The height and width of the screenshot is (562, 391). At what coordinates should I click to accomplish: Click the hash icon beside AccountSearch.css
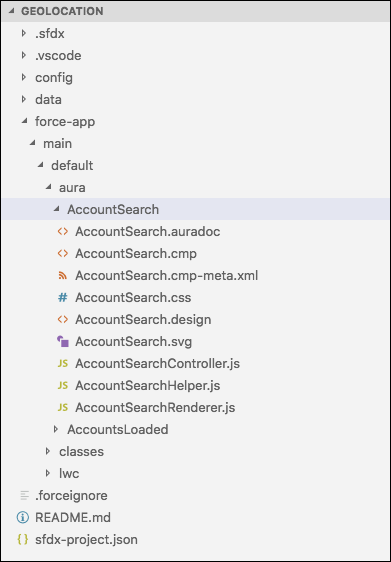tap(63, 297)
